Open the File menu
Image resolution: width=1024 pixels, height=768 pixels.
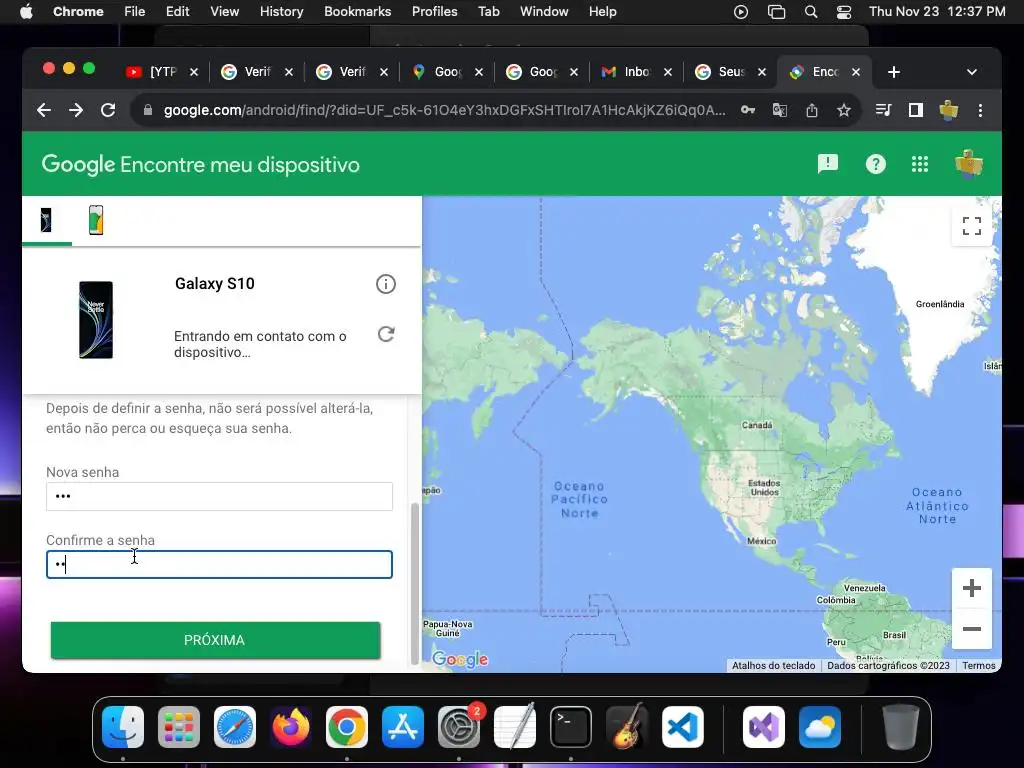[x=135, y=12]
